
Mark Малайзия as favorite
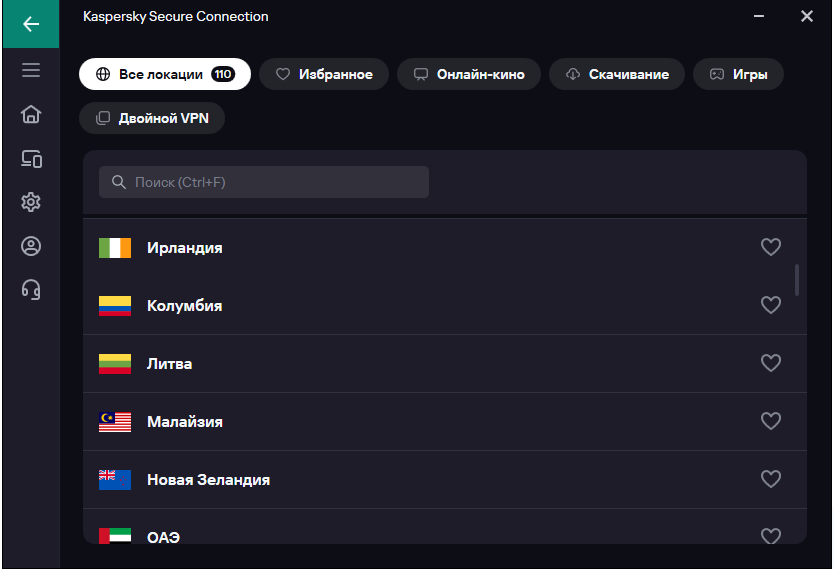[771, 421]
